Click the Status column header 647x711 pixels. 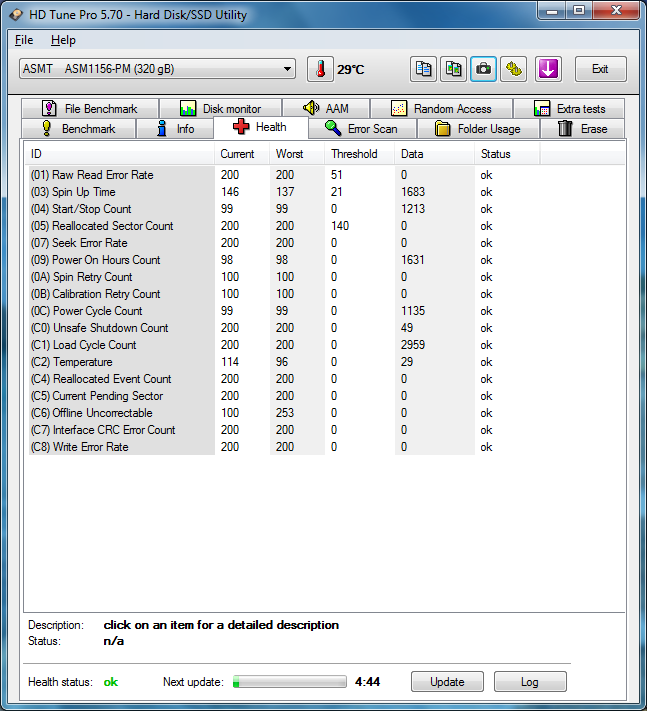(x=507, y=154)
